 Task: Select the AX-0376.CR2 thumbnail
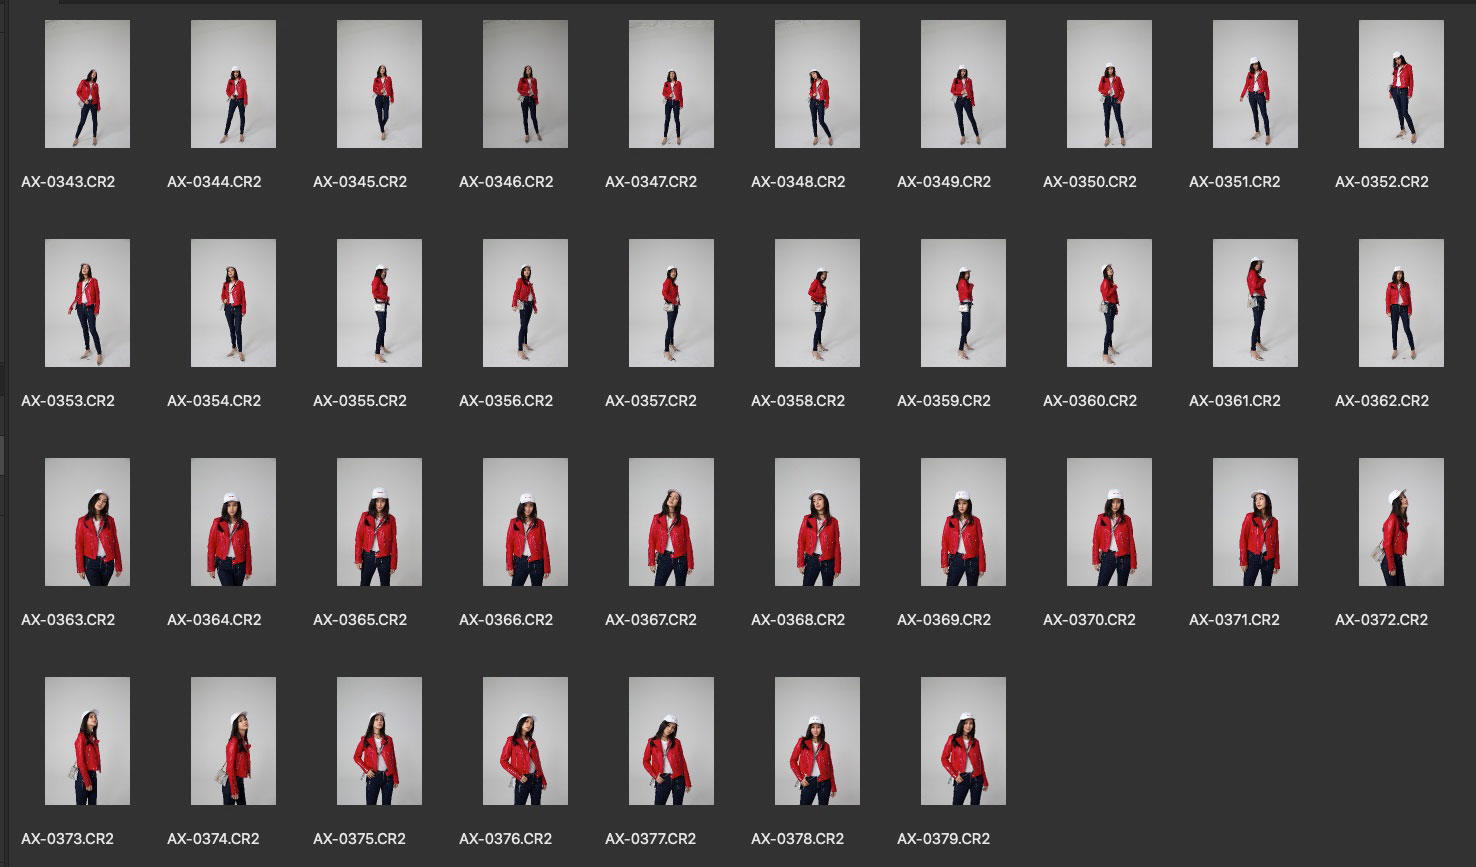pos(525,741)
